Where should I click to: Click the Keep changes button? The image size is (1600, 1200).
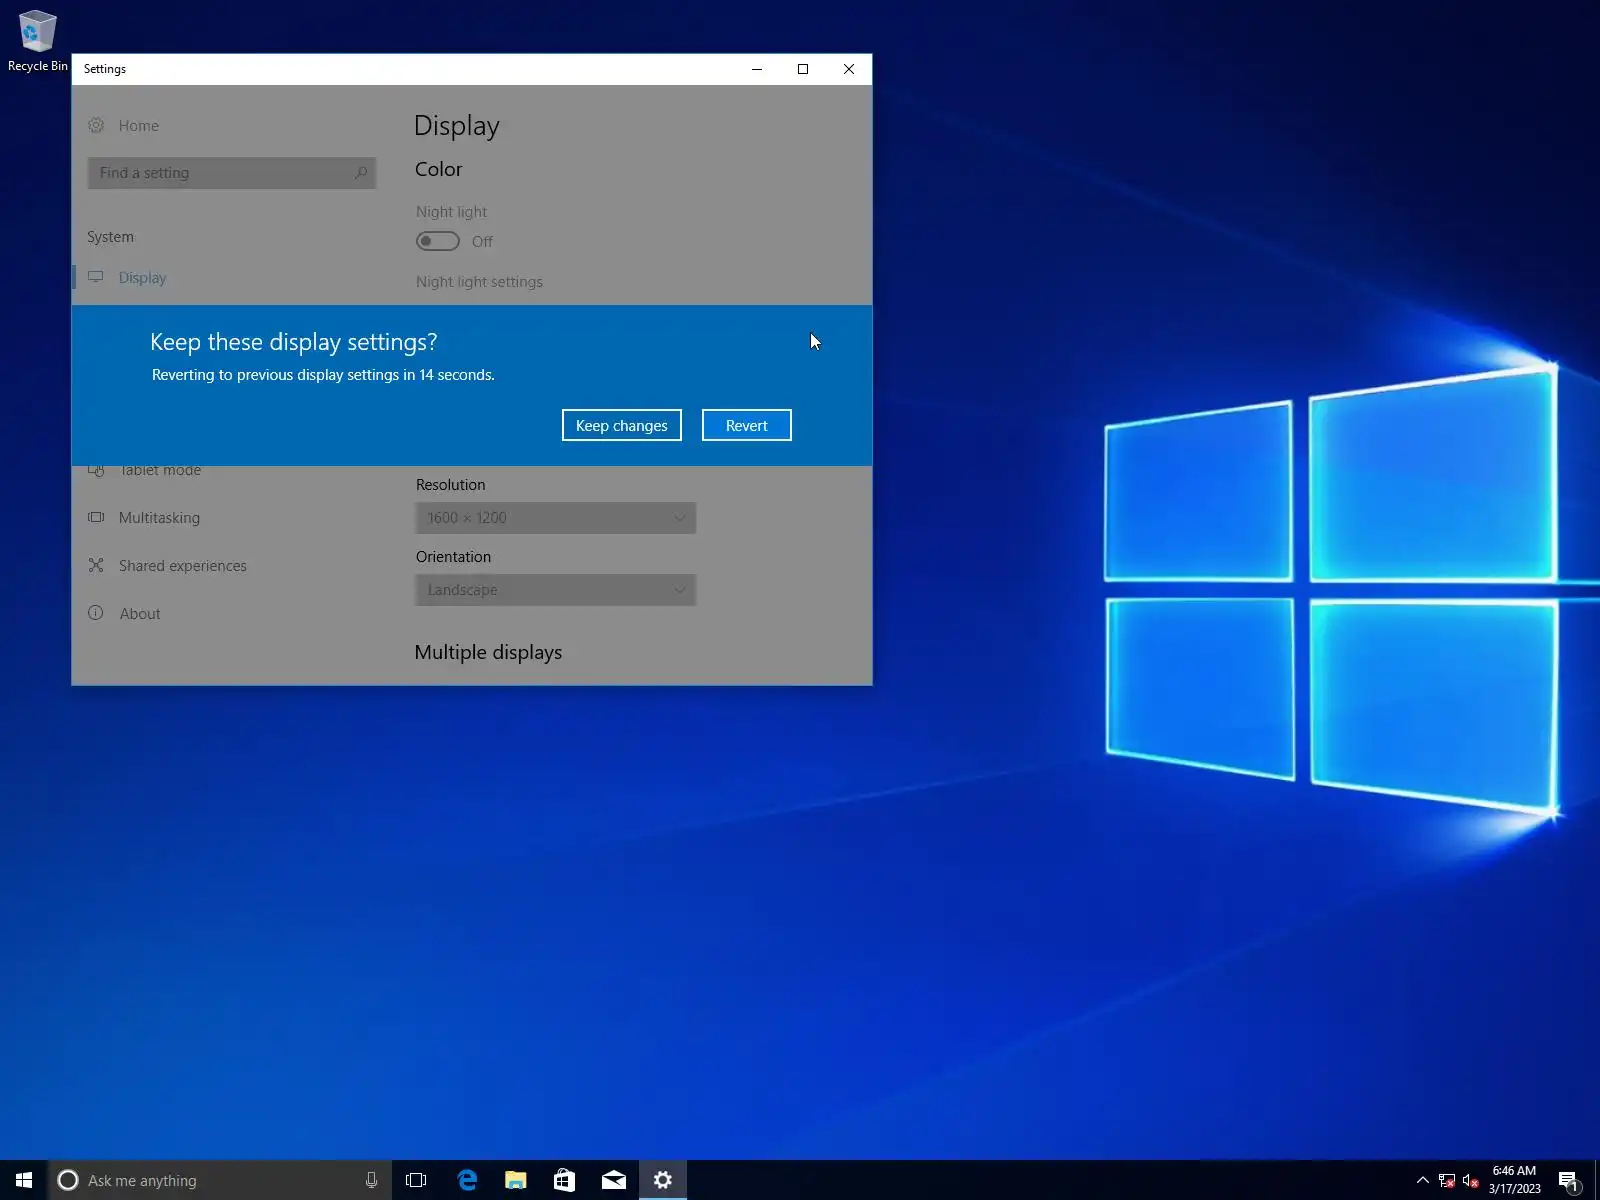(621, 425)
